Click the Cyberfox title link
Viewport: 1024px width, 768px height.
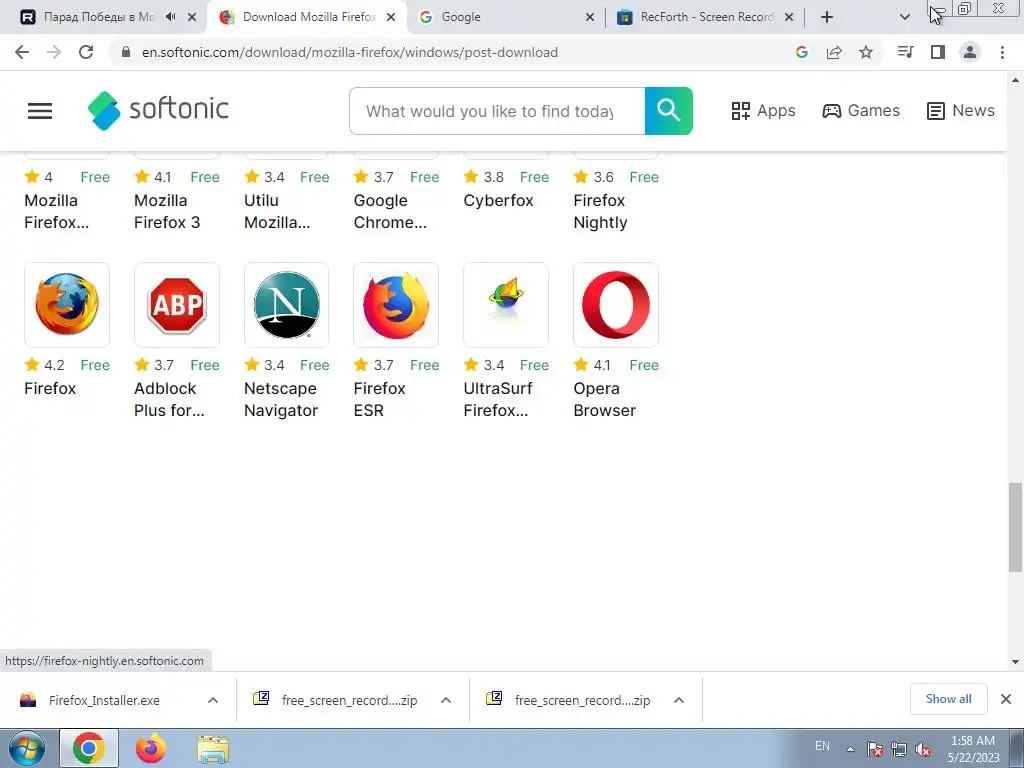[x=498, y=200]
